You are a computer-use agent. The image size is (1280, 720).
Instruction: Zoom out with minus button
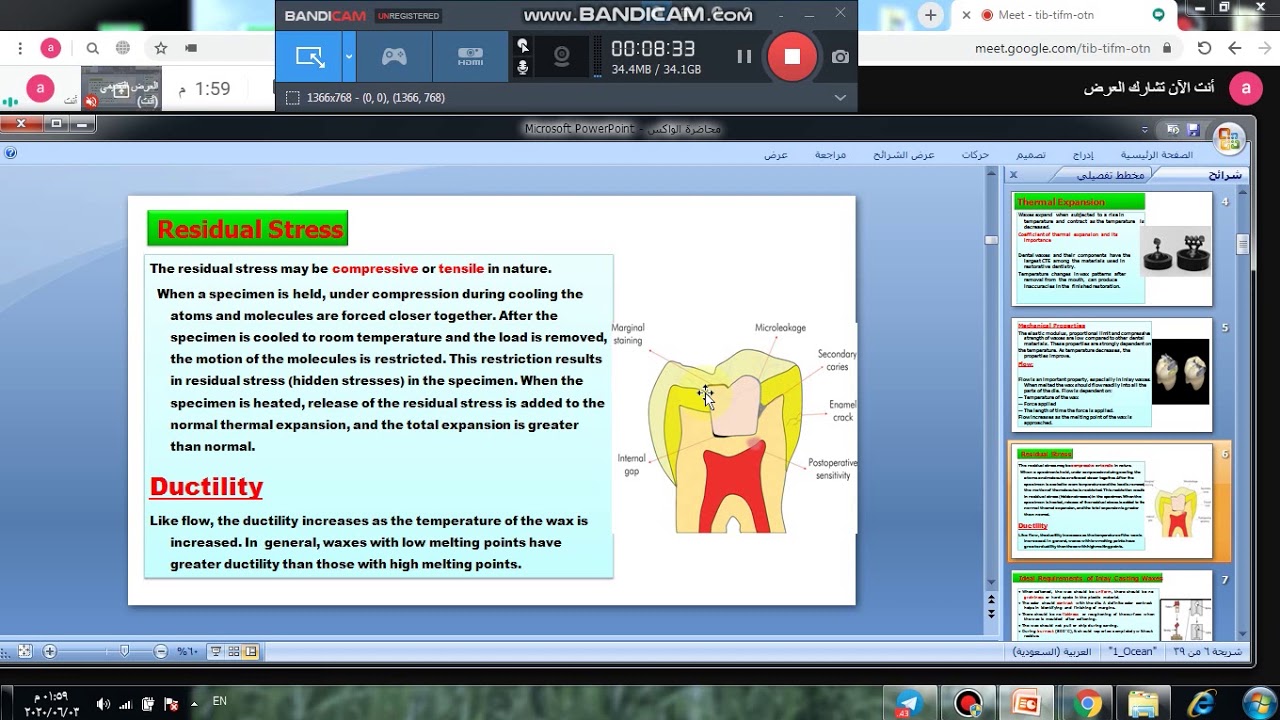point(160,651)
